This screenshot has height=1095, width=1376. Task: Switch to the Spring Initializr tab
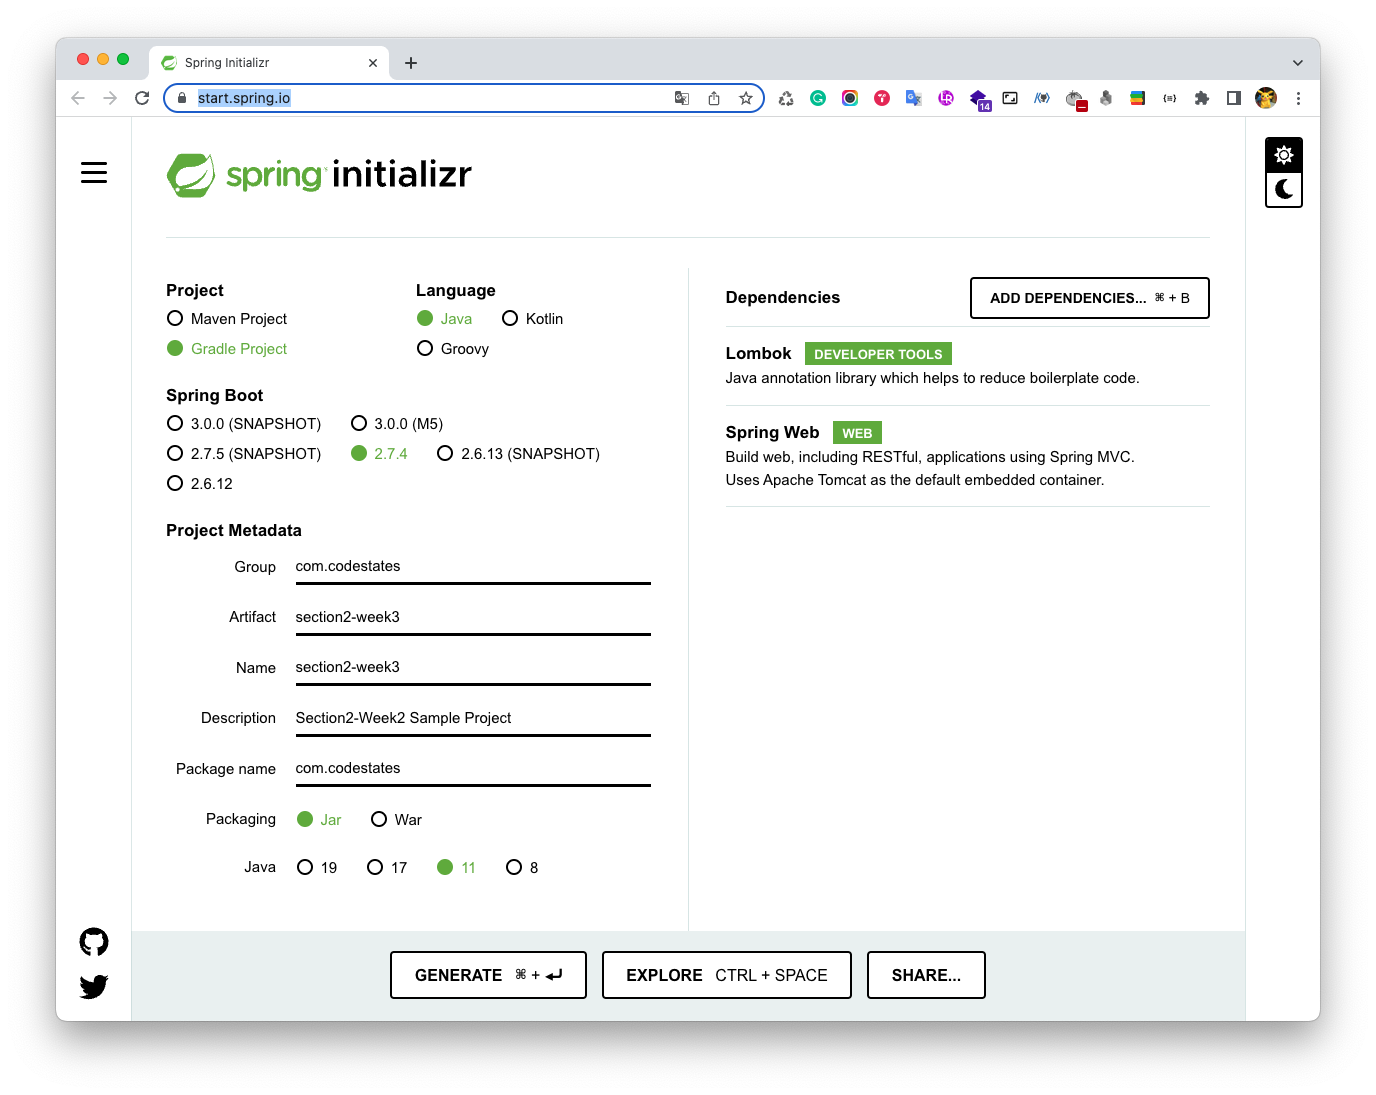[x=260, y=63]
